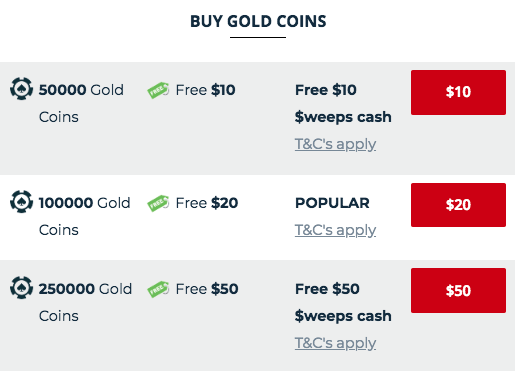Select the 100000 Gold Coins label

click(x=84, y=216)
